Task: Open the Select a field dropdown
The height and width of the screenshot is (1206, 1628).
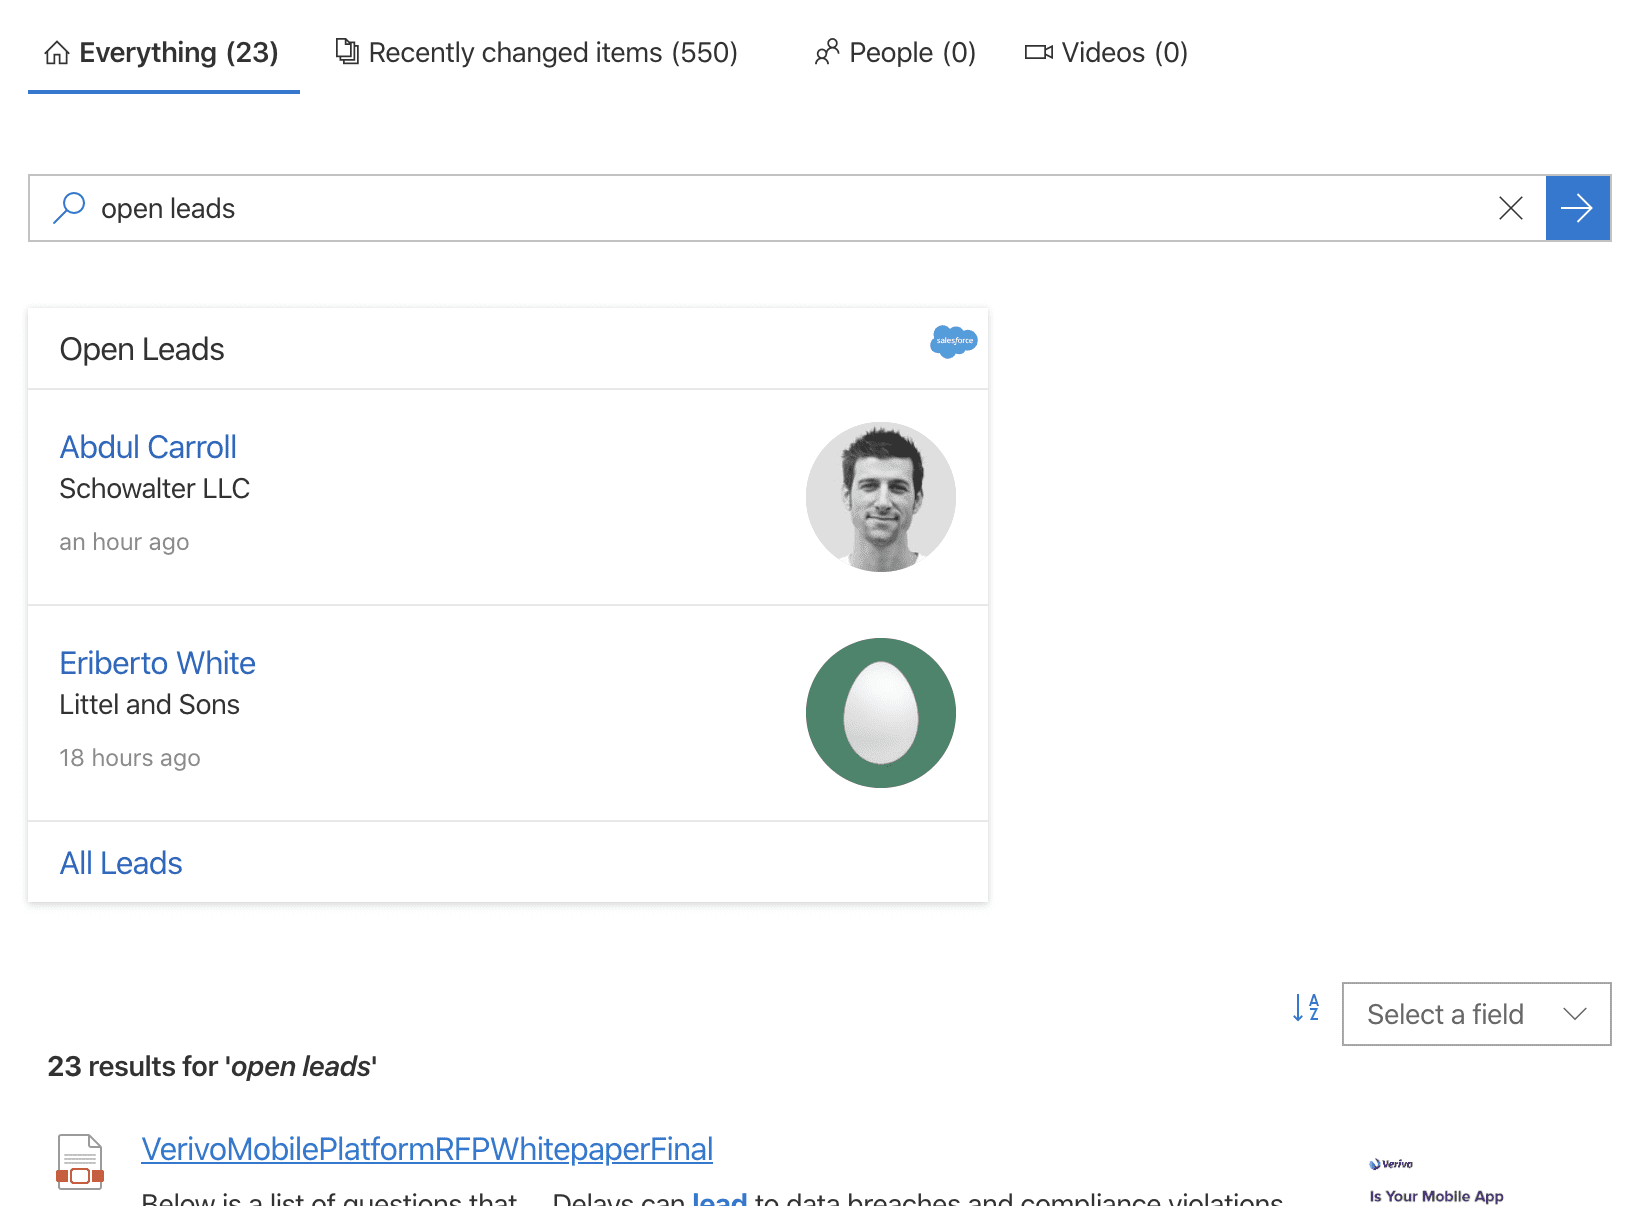Action: click(1475, 1014)
